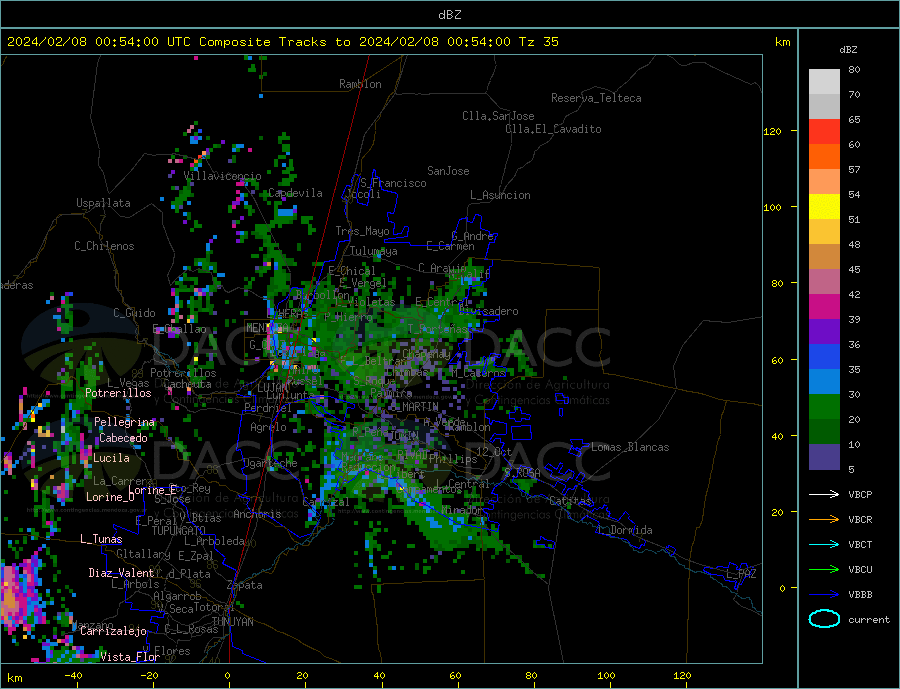900x689 pixels.
Task: Click the '-20' tick on the horizontal axis
Action: point(149,676)
